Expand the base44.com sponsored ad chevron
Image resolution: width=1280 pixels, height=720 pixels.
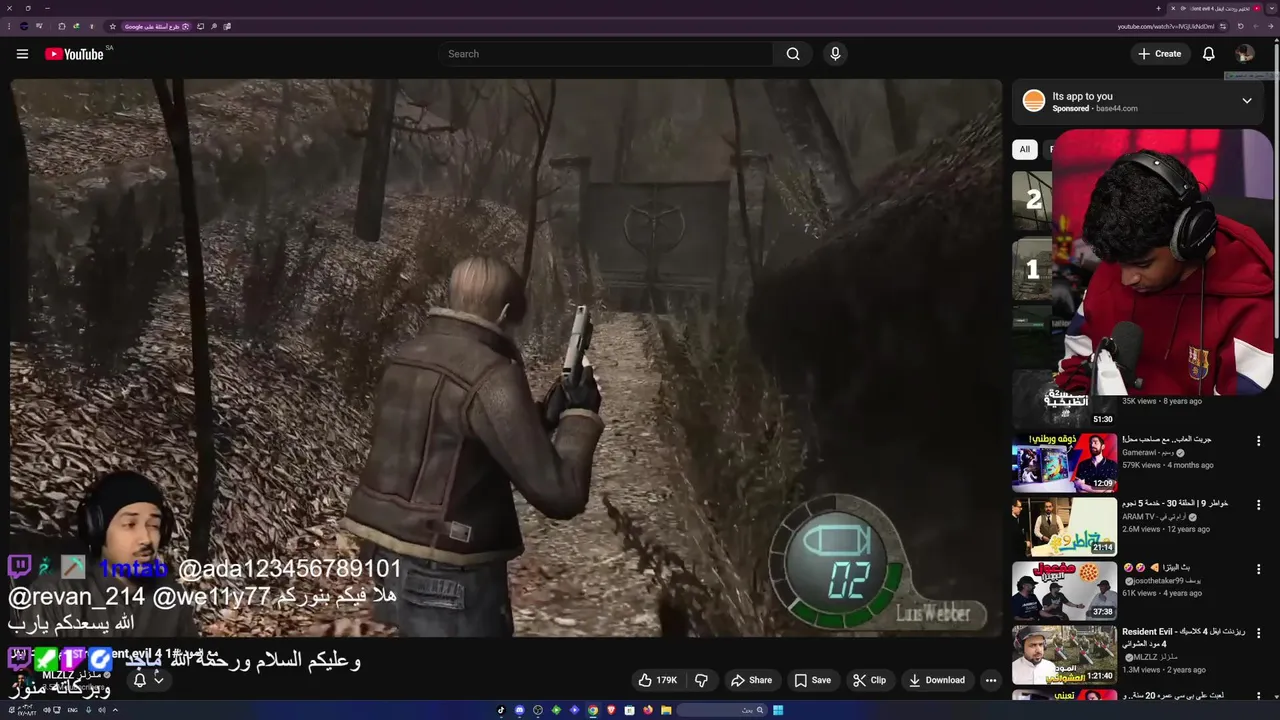(x=1246, y=101)
